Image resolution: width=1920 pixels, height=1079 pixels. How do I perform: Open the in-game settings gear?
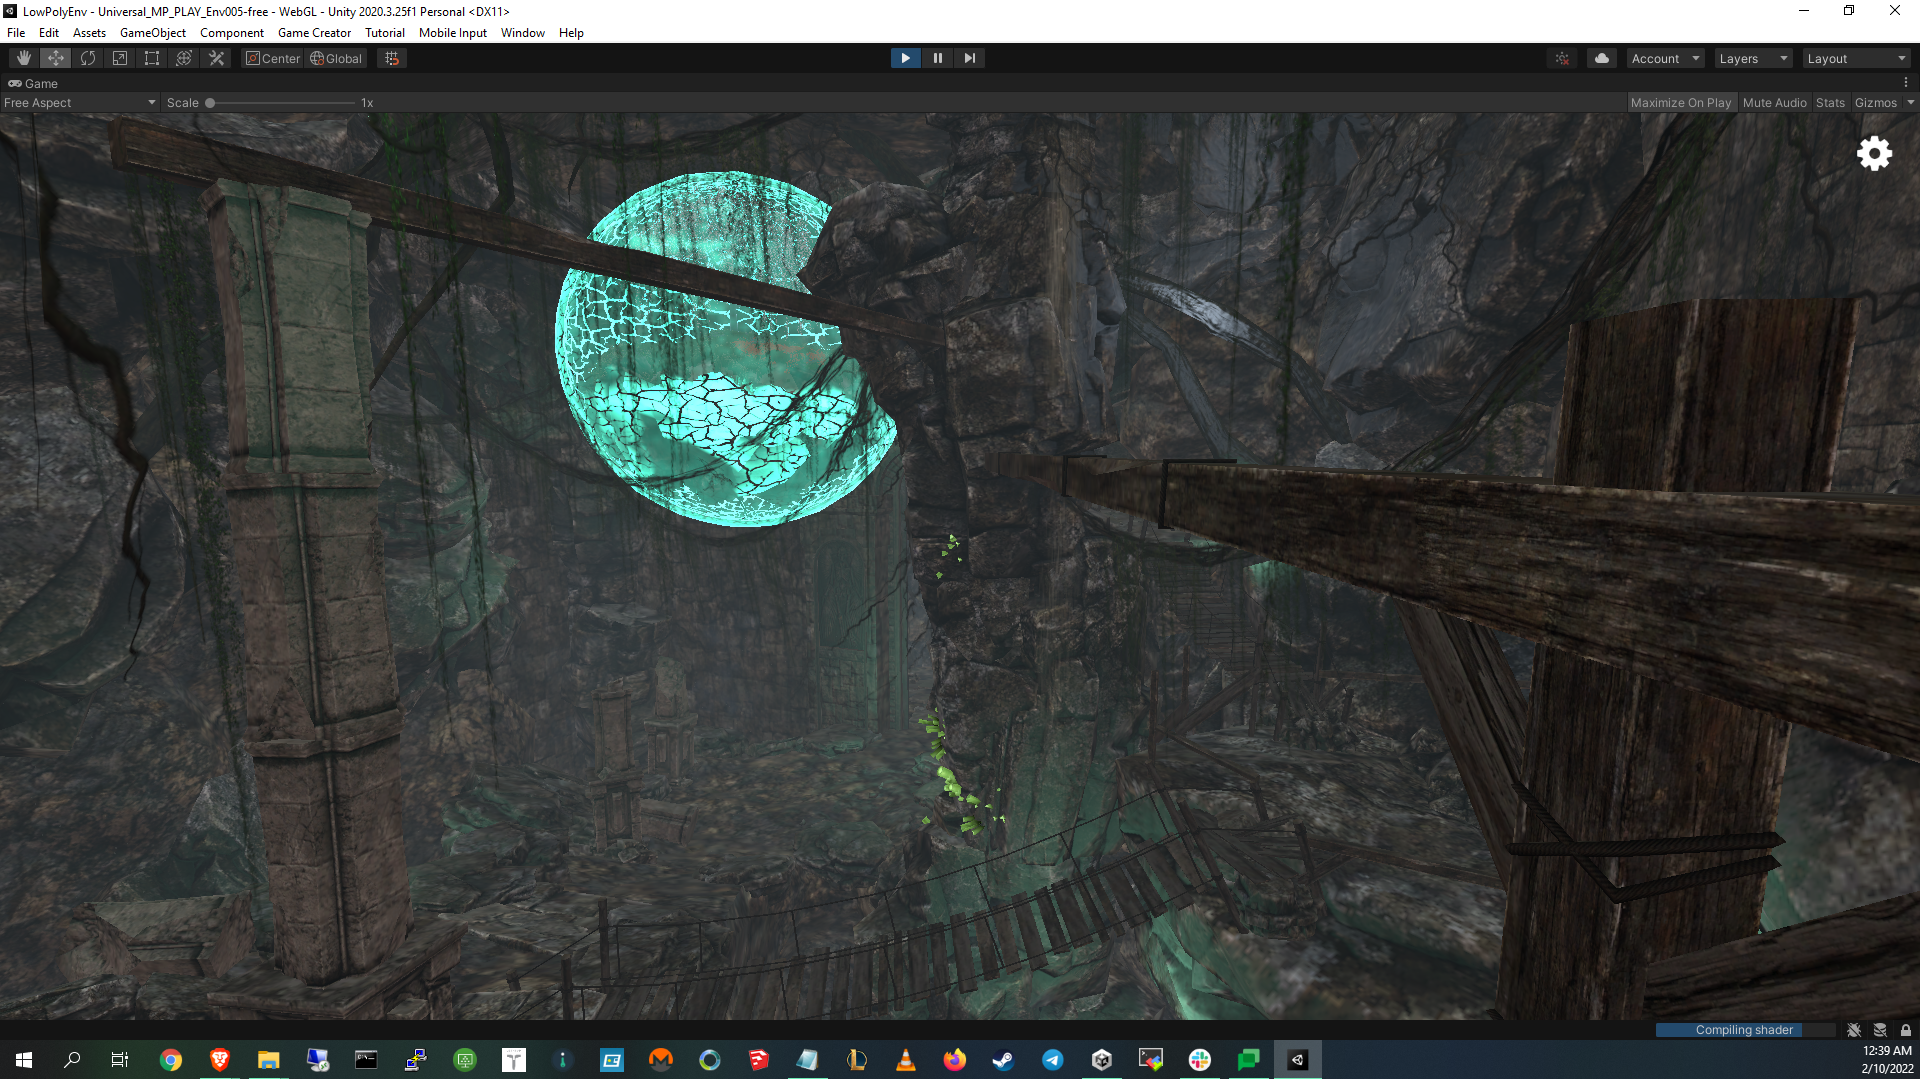point(1875,153)
